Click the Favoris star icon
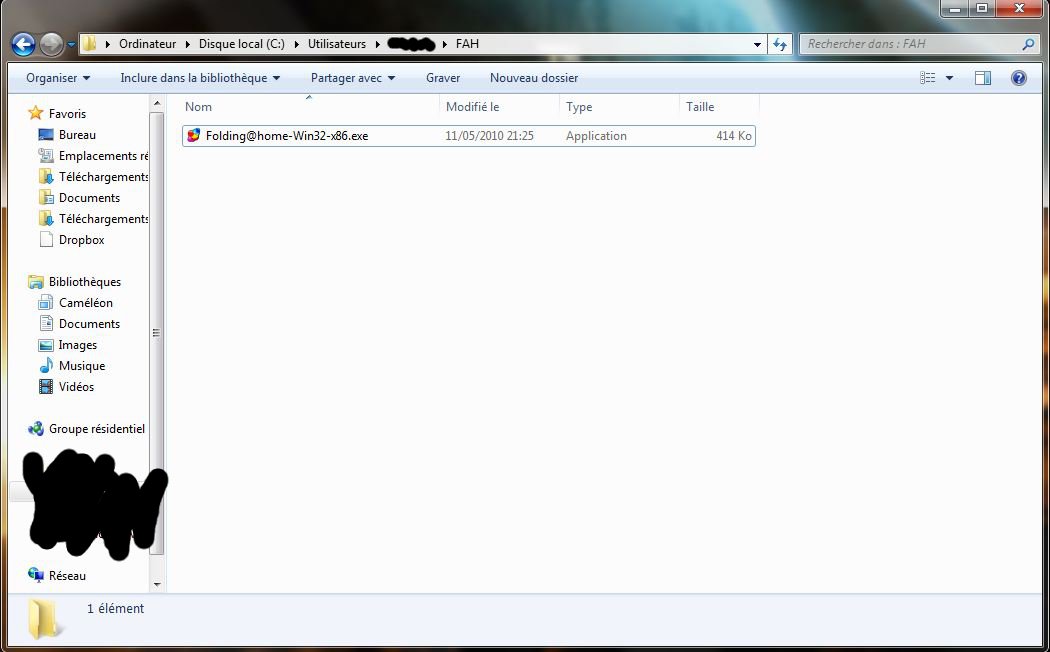Screen dimensions: 1050x652 coord(35,113)
